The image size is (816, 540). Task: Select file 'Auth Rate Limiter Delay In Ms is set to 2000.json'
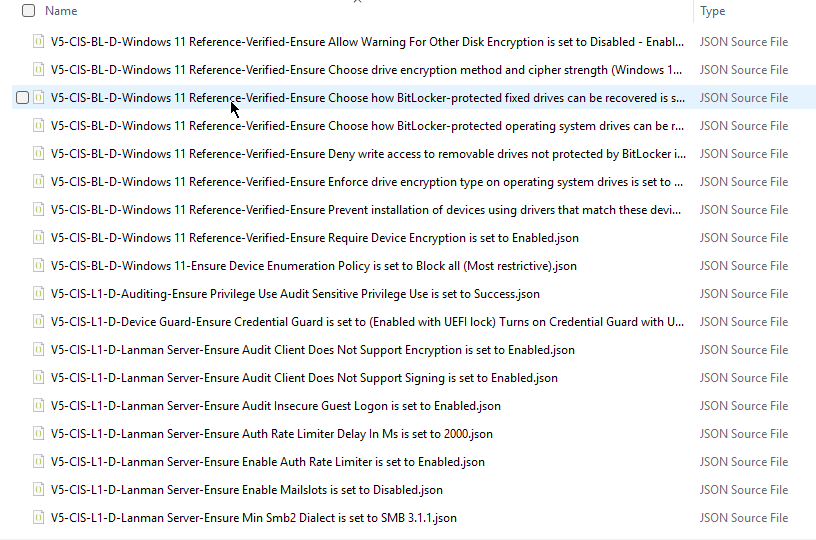point(272,434)
